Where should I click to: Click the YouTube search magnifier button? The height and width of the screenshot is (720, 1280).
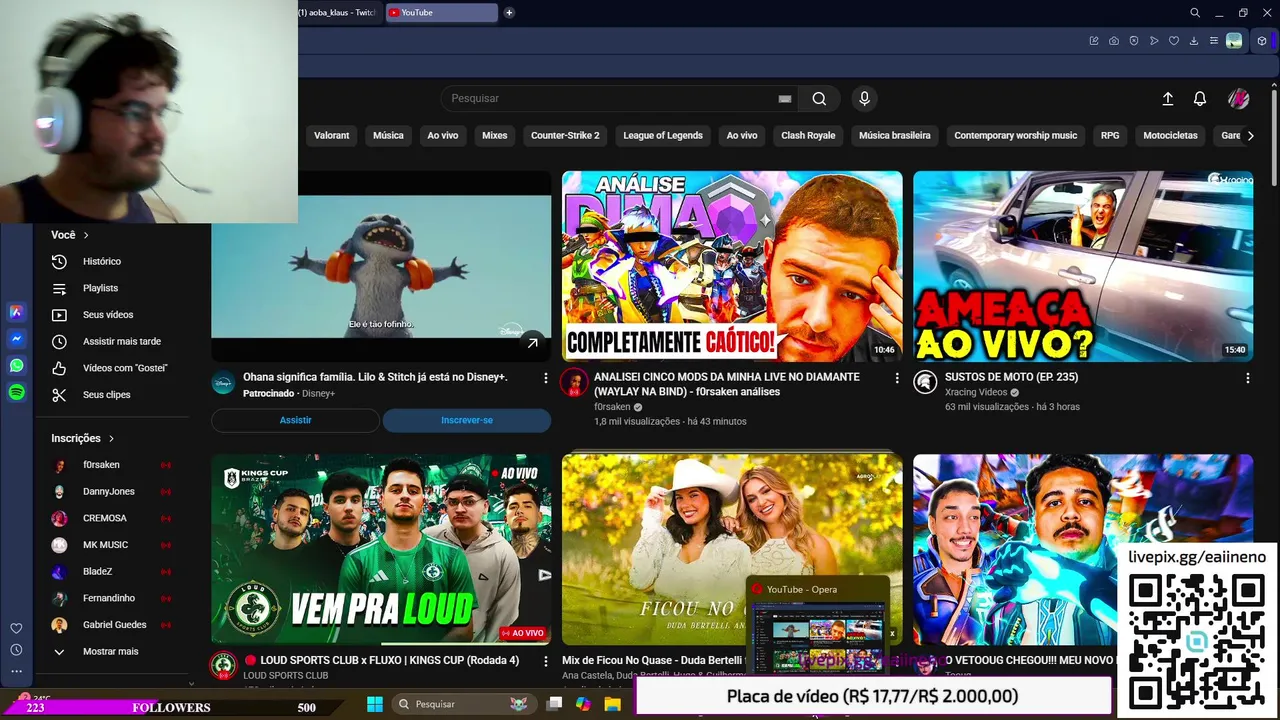(x=819, y=98)
